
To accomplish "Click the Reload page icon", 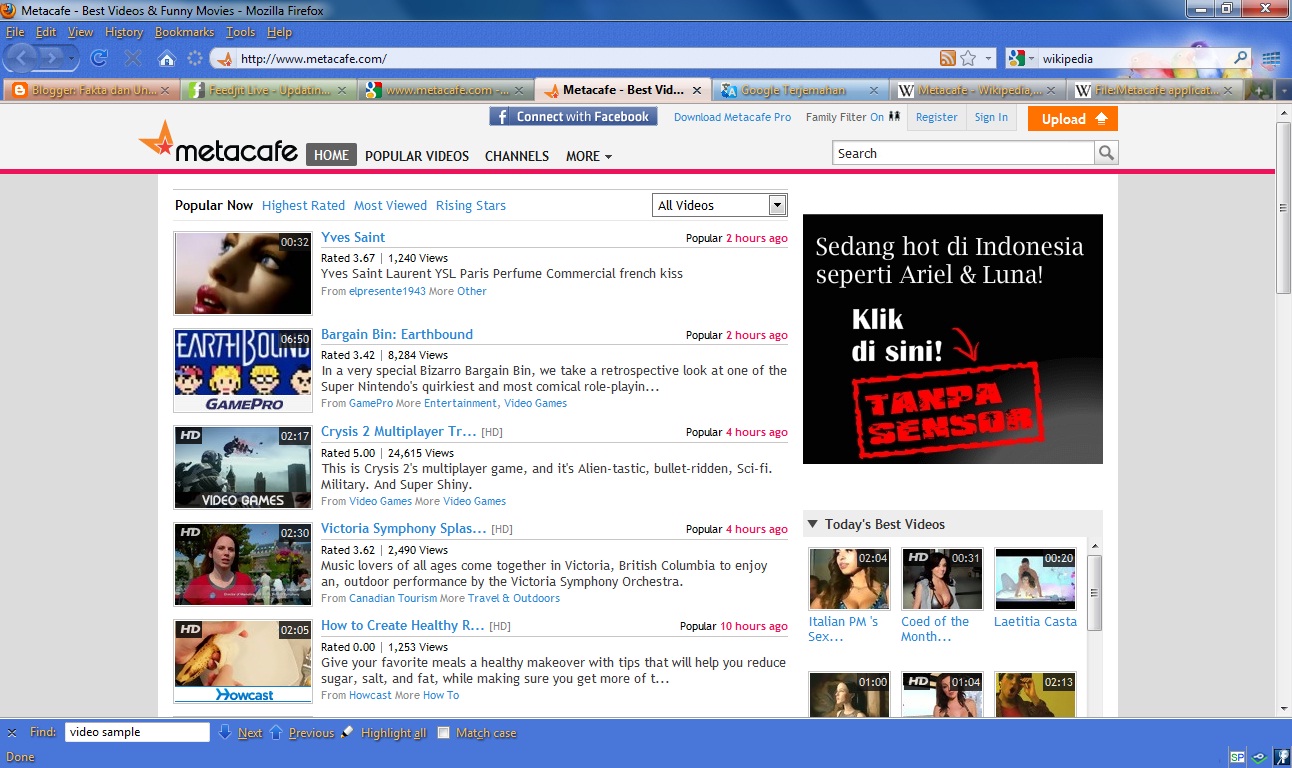I will pyautogui.click(x=99, y=59).
